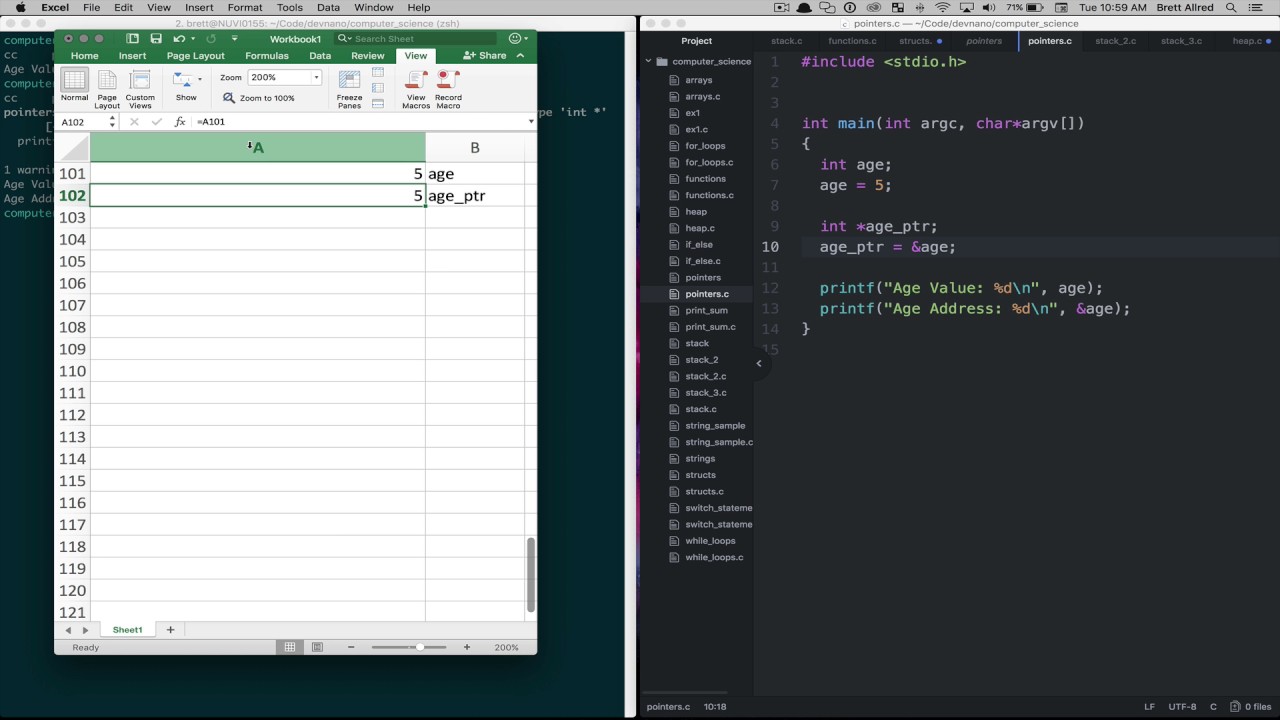Click the Name Box up/down stepper arrows
Viewport: 1280px width, 720px height.
(112, 122)
